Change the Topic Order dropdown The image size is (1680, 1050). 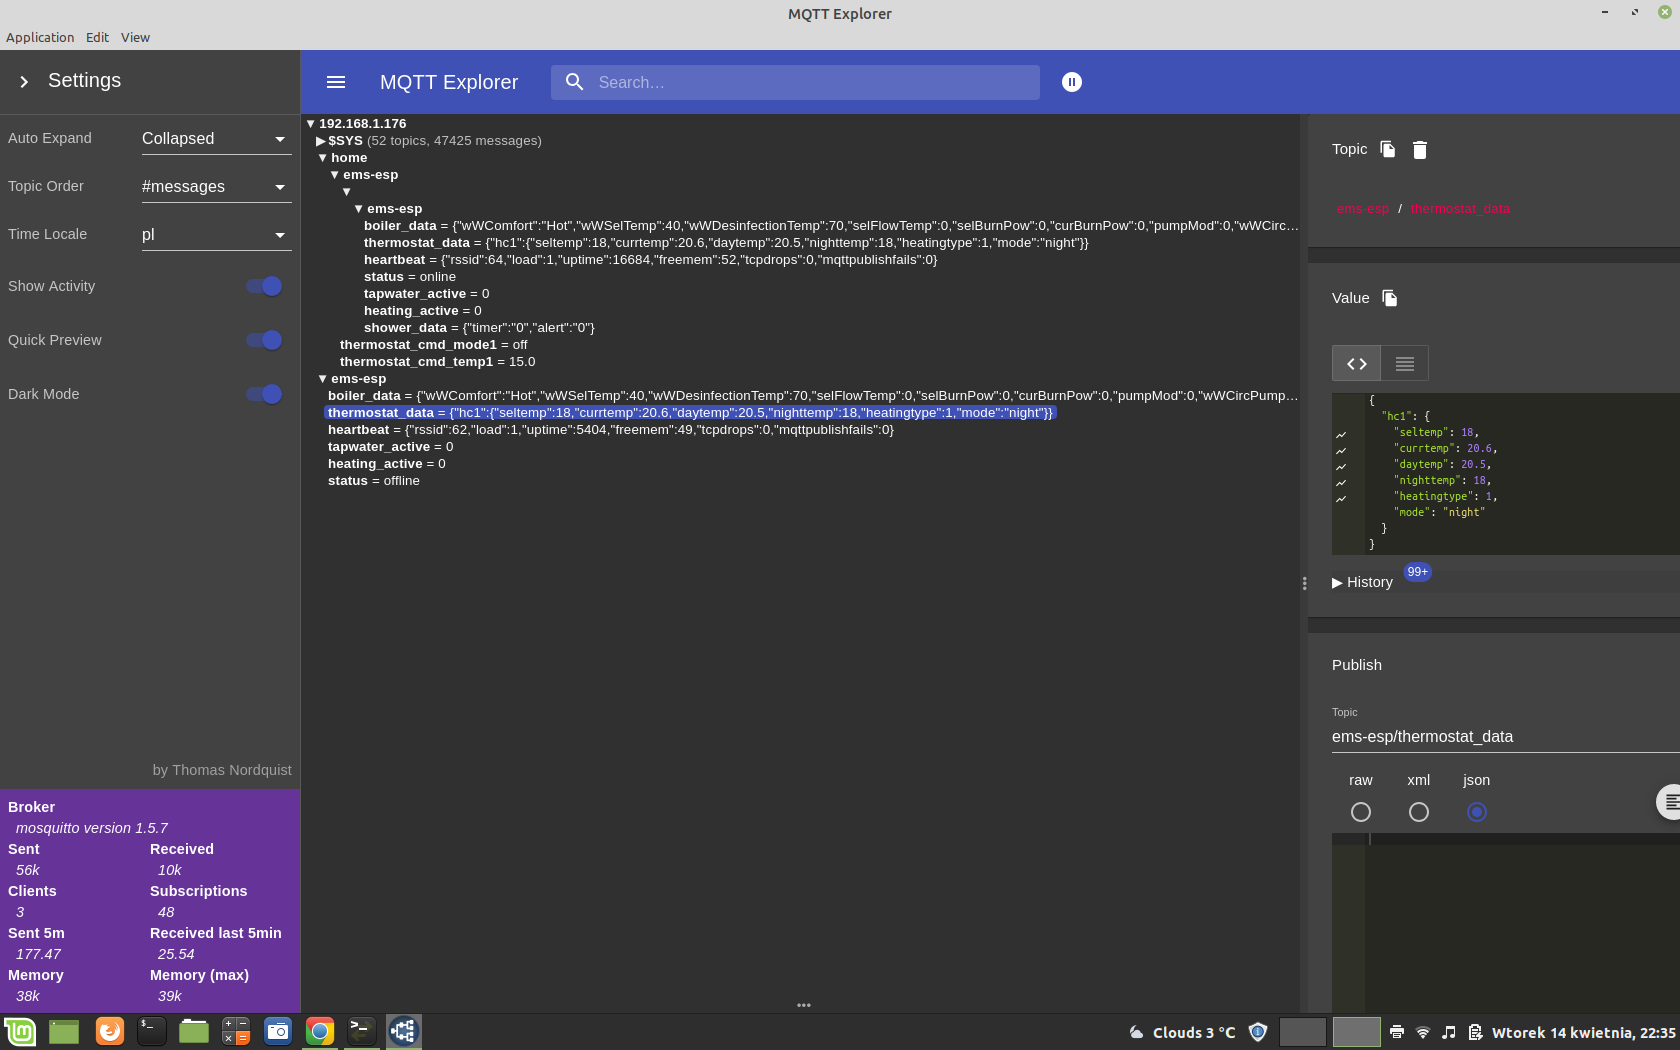coord(215,186)
